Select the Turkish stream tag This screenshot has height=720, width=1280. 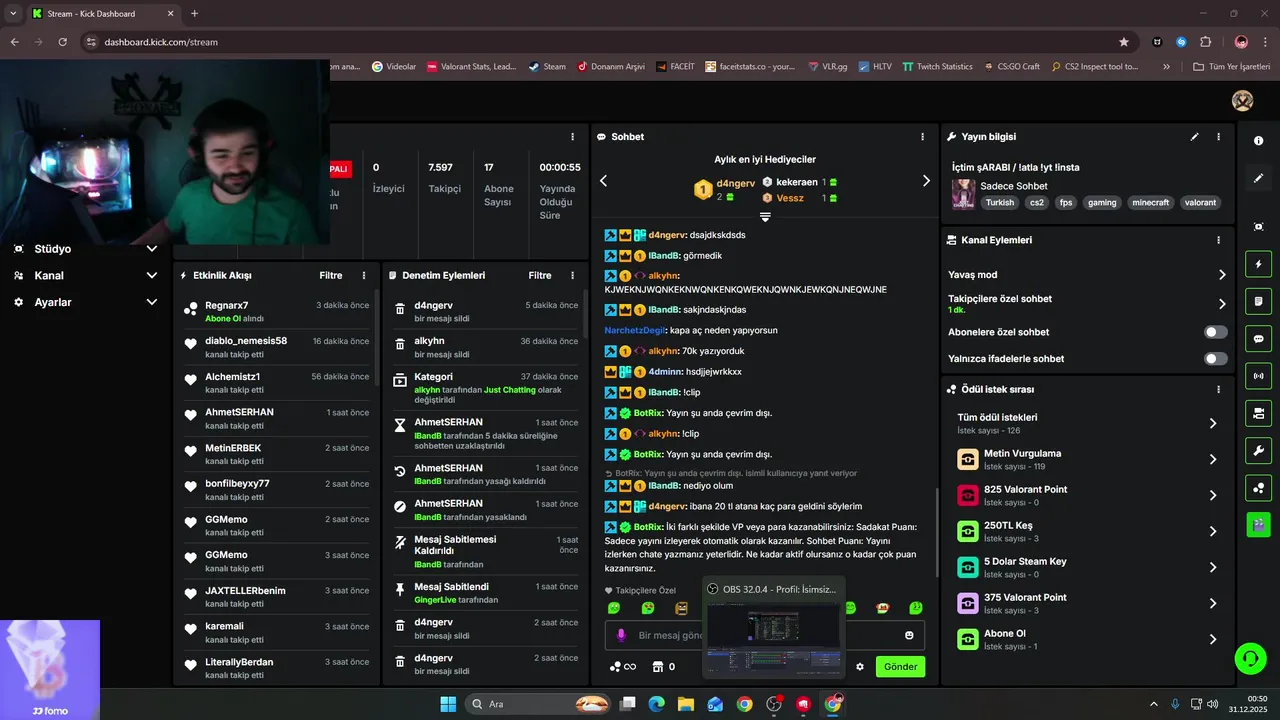[x=999, y=202]
